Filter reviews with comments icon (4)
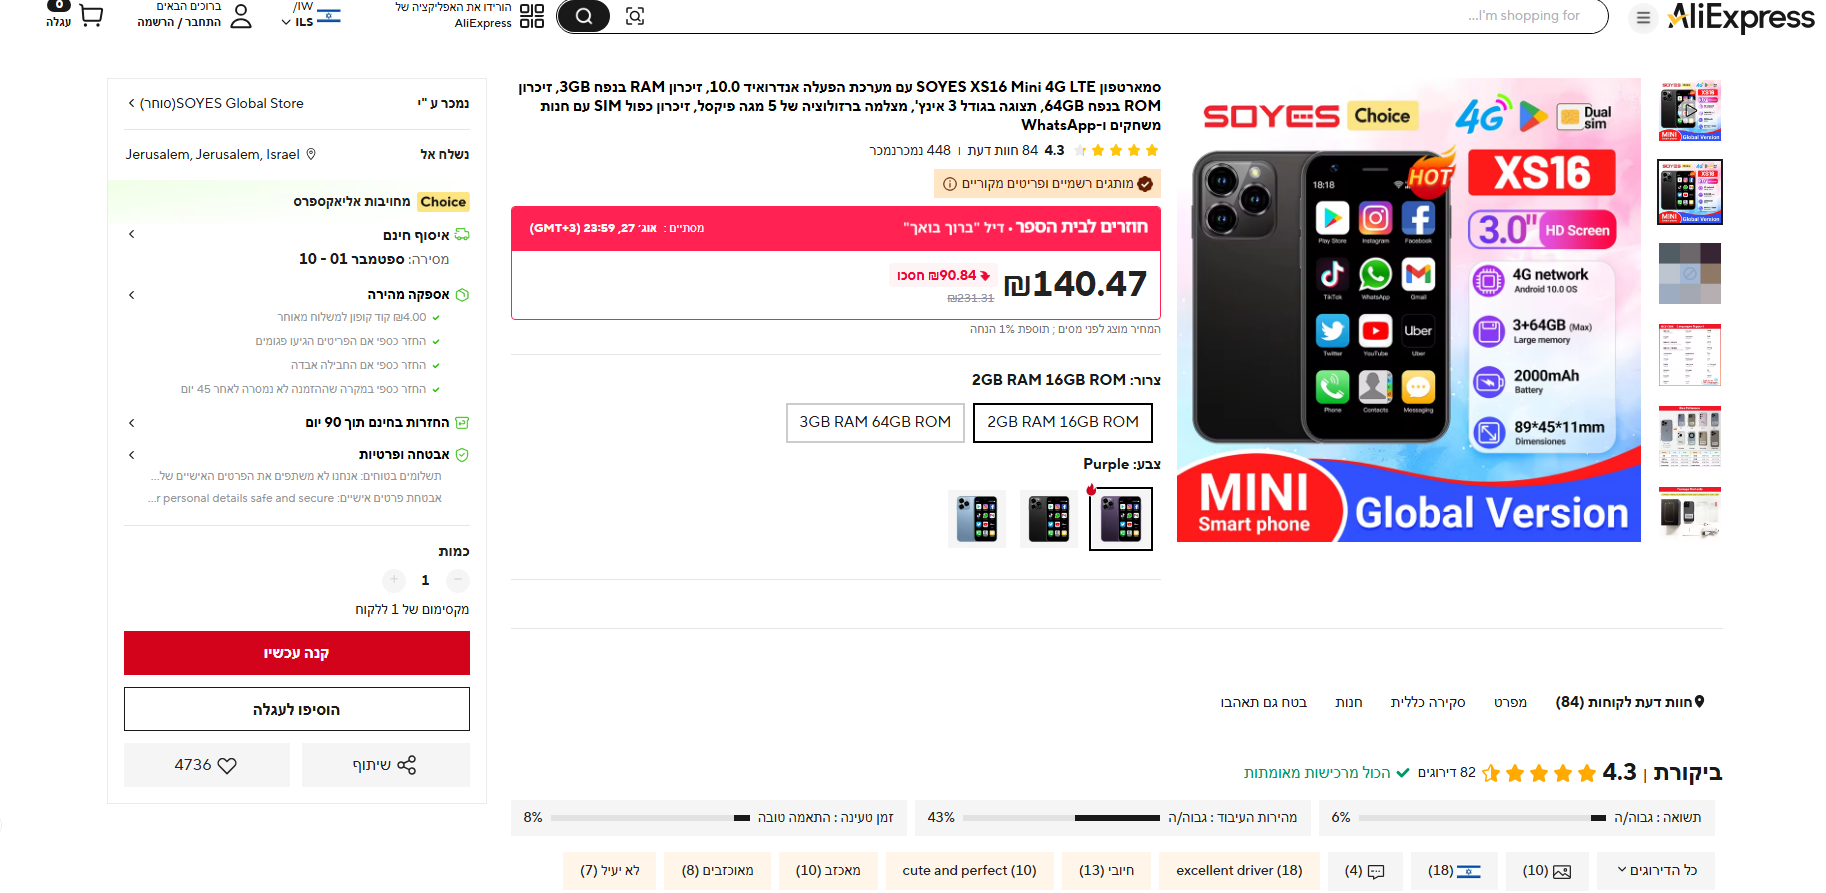This screenshot has width=1826, height=893. coord(1365,871)
